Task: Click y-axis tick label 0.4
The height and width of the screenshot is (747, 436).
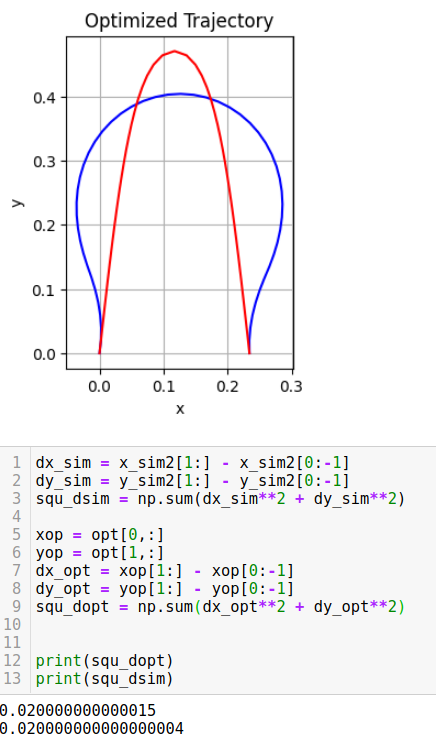Action: 44,98
